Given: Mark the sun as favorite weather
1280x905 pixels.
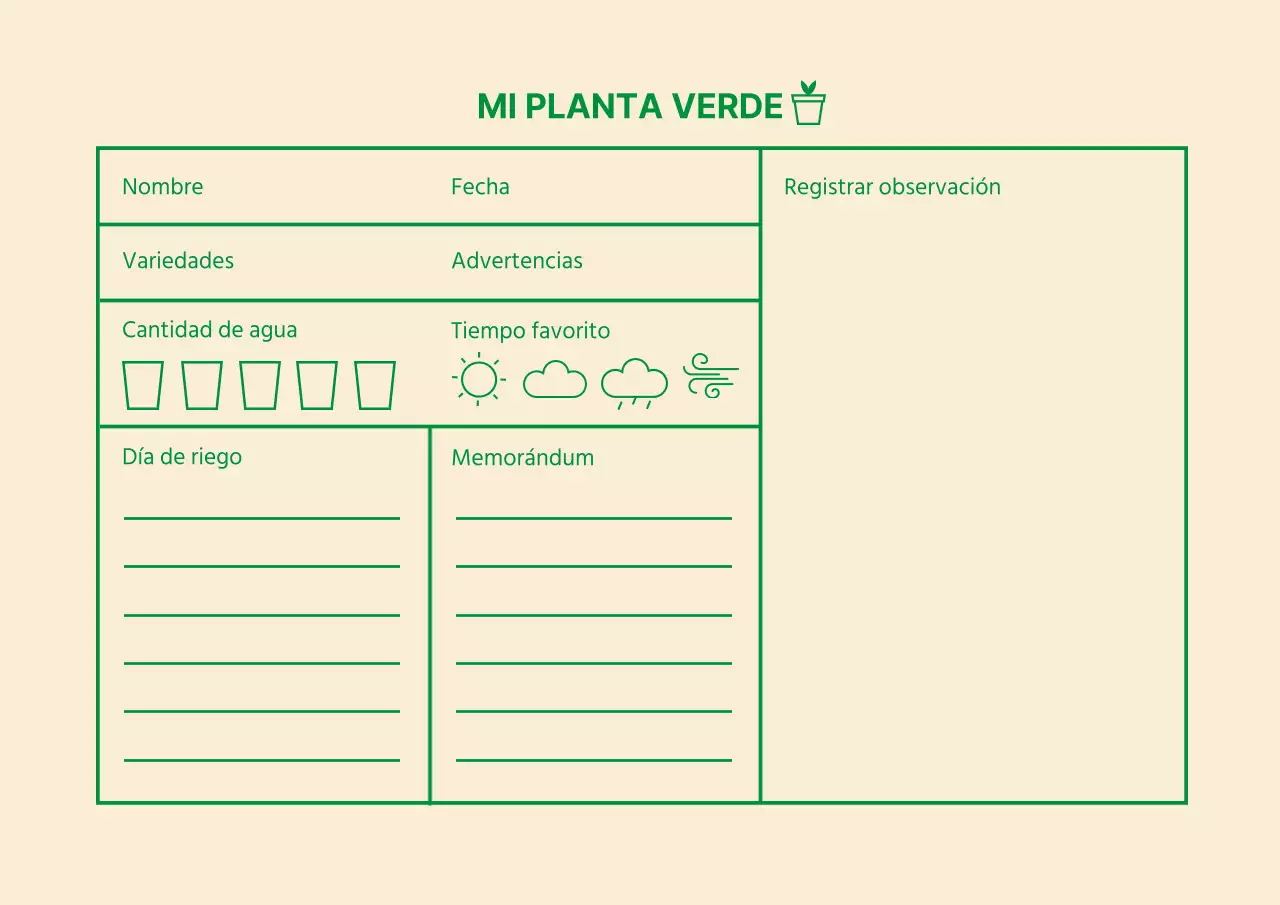Looking at the screenshot, I should coord(478,380).
